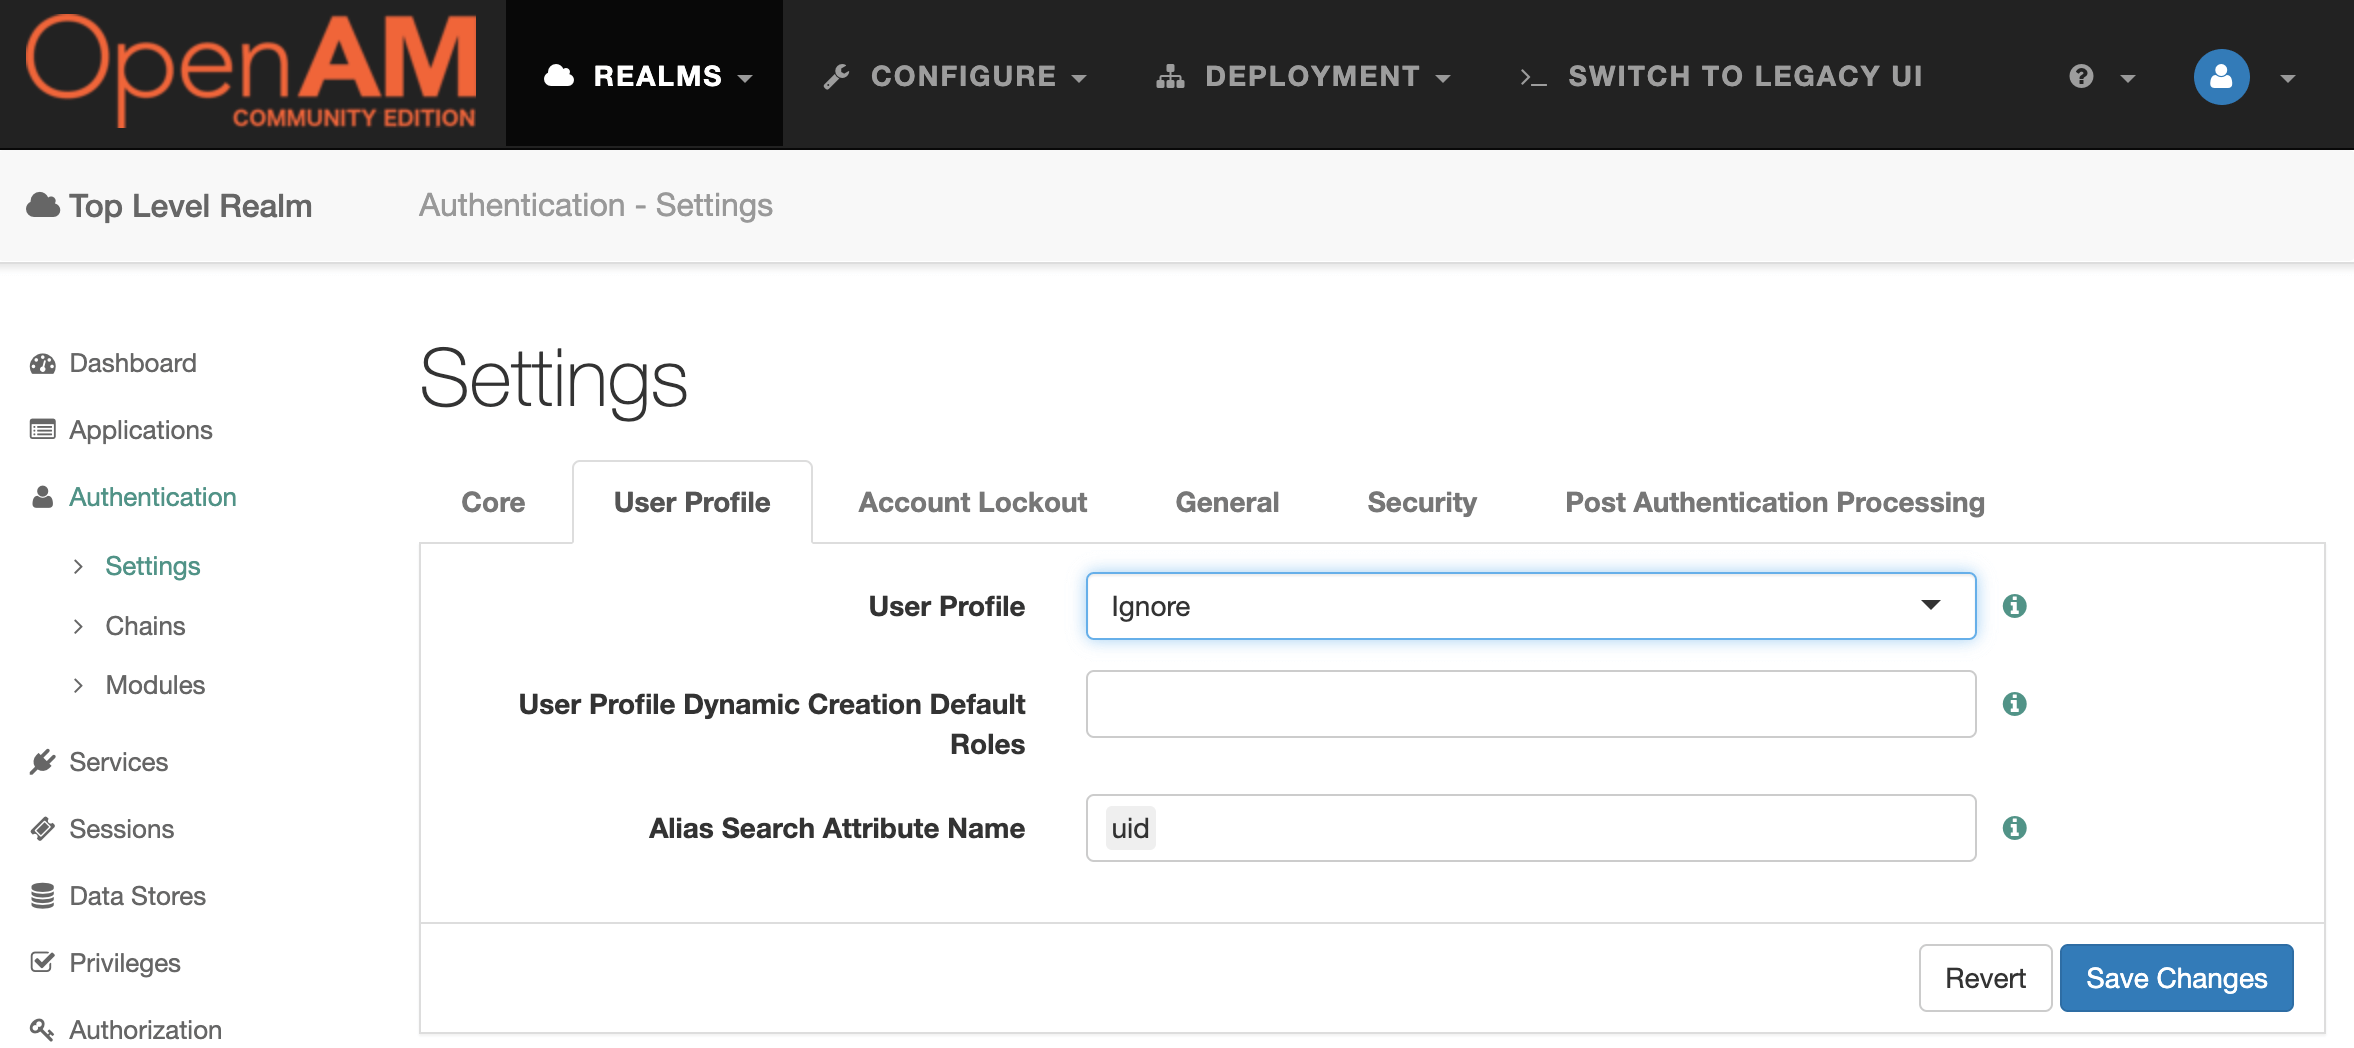Click the Top Level Realm cloud icon
Viewport: 2354px width, 1048px height.
tap(43, 206)
